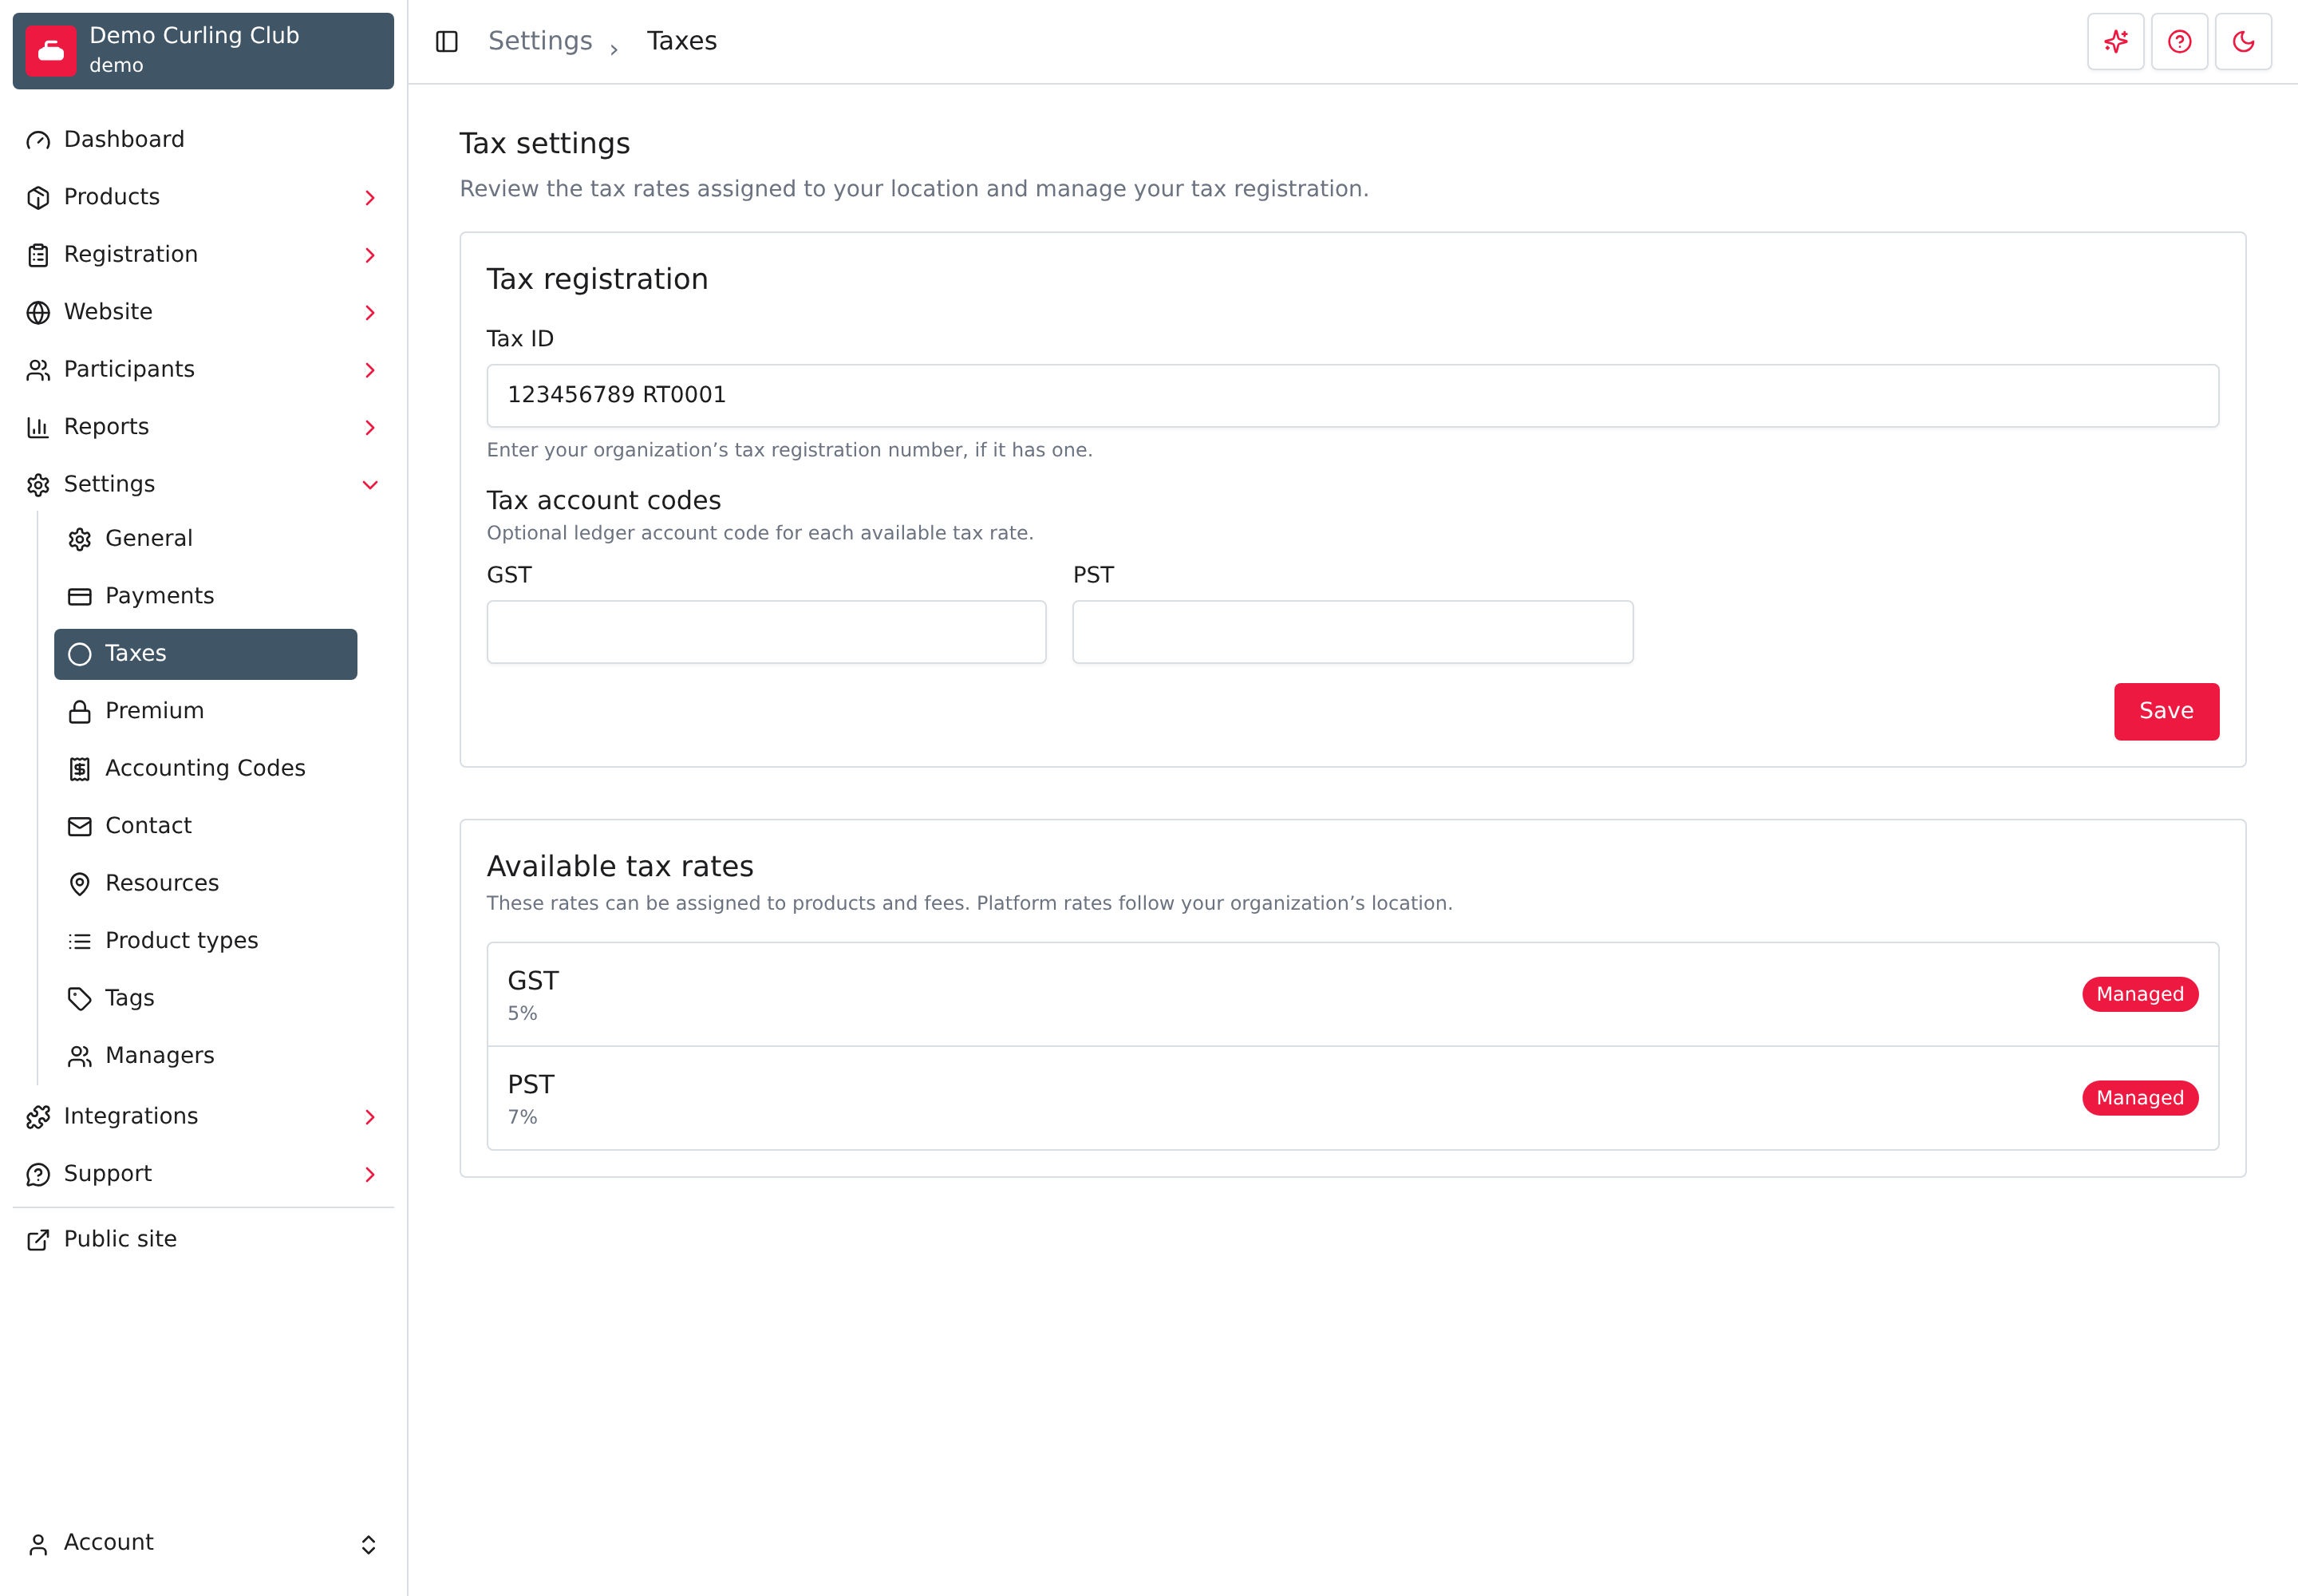Image resolution: width=2298 pixels, height=1596 pixels.
Task: Expand the Products submenu chevron
Action: tap(370, 198)
